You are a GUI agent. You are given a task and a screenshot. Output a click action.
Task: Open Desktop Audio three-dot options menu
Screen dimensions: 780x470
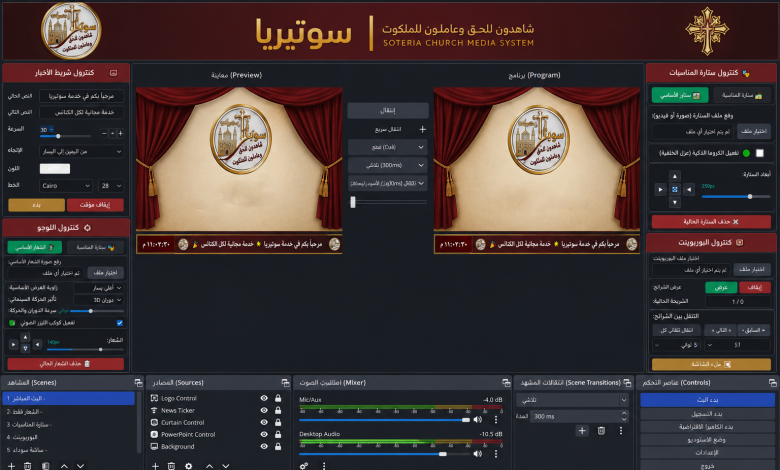[x=495, y=454]
